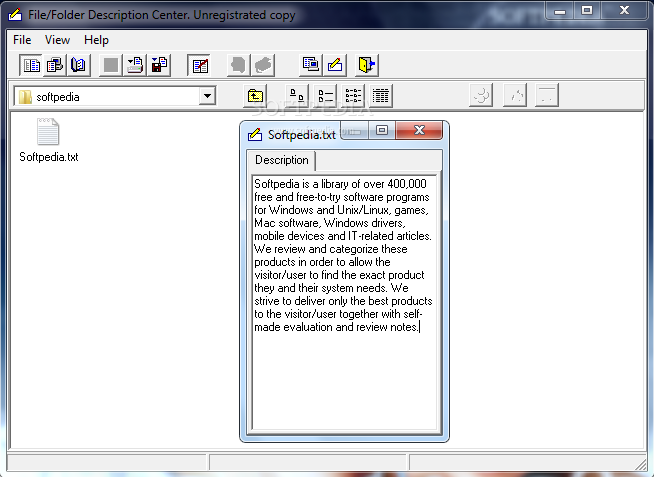Switch to large icons view

(297, 96)
